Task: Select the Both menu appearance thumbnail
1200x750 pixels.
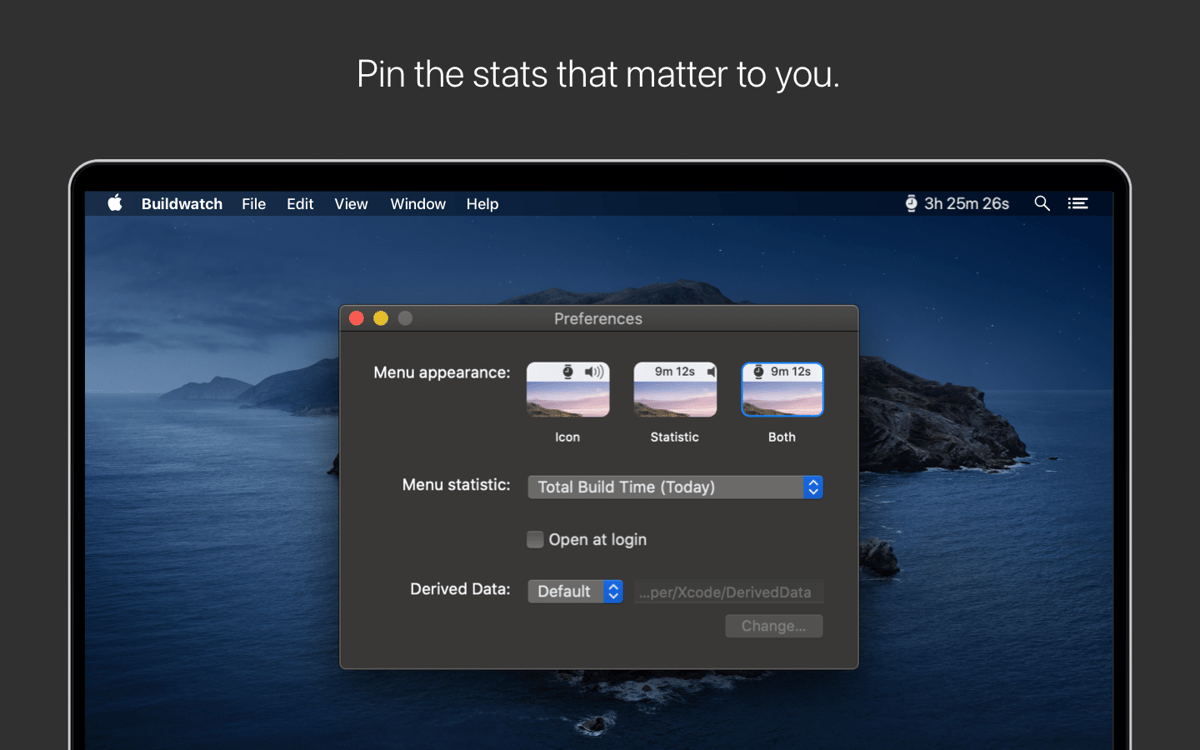Action: pyautogui.click(x=782, y=388)
